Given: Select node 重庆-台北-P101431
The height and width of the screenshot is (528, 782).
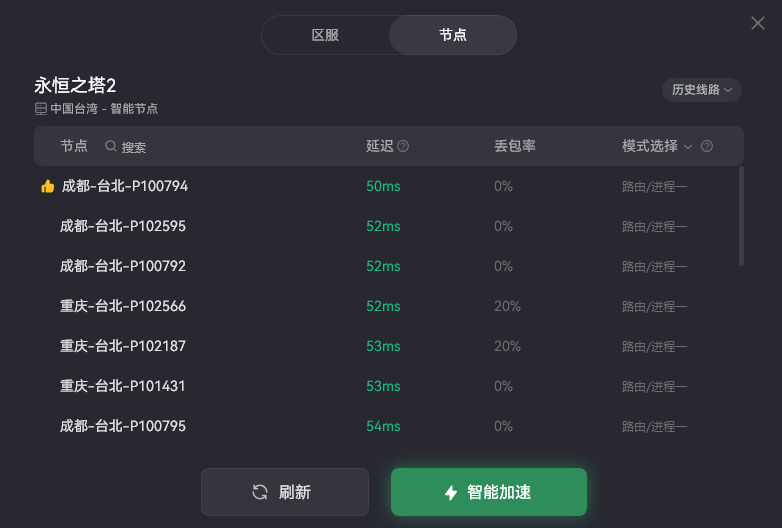Looking at the screenshot, I should pos(123,386).
